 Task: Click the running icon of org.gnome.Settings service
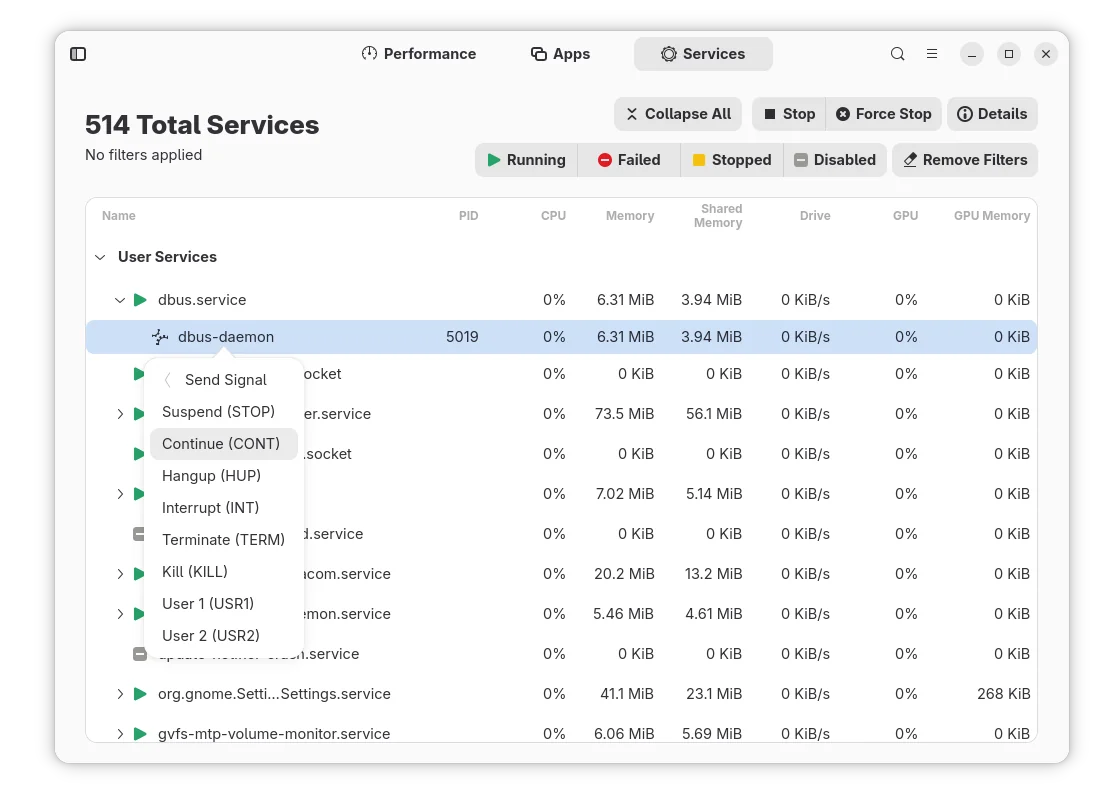pyautogui.click(x=140, y=694)
